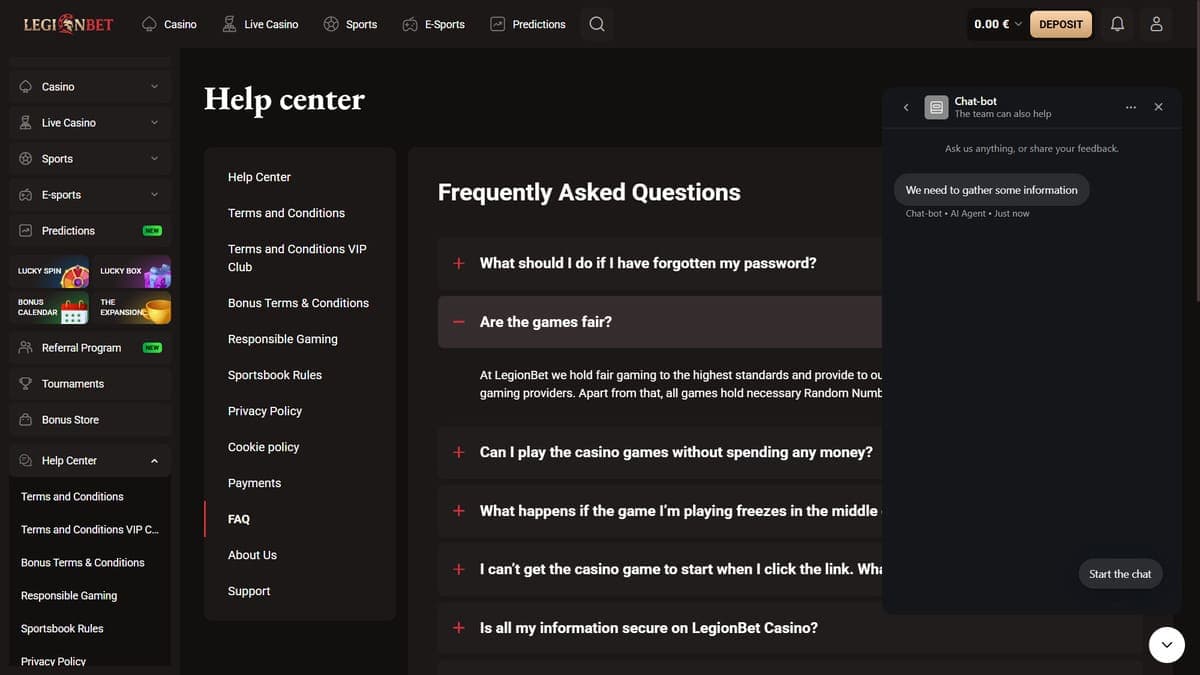This screenshot has width=1200, height=675.
Task: Click the sidebar Predictions icon
Action: click(x=26, y=231)
